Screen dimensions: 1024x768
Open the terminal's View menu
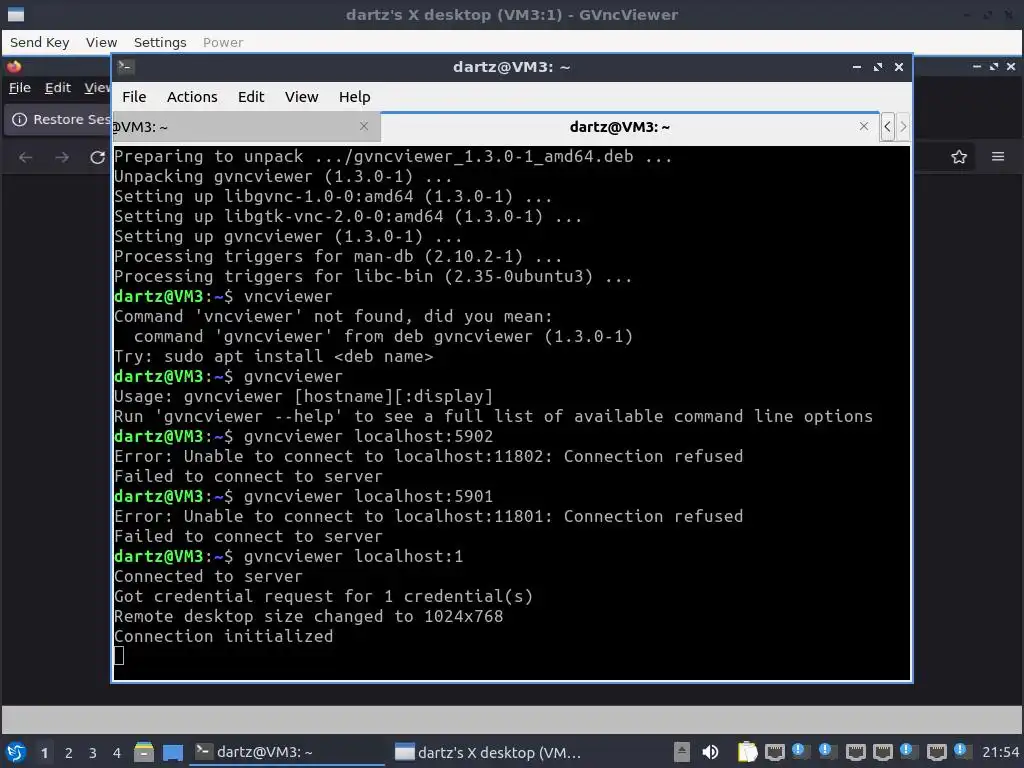pos(301,97)
